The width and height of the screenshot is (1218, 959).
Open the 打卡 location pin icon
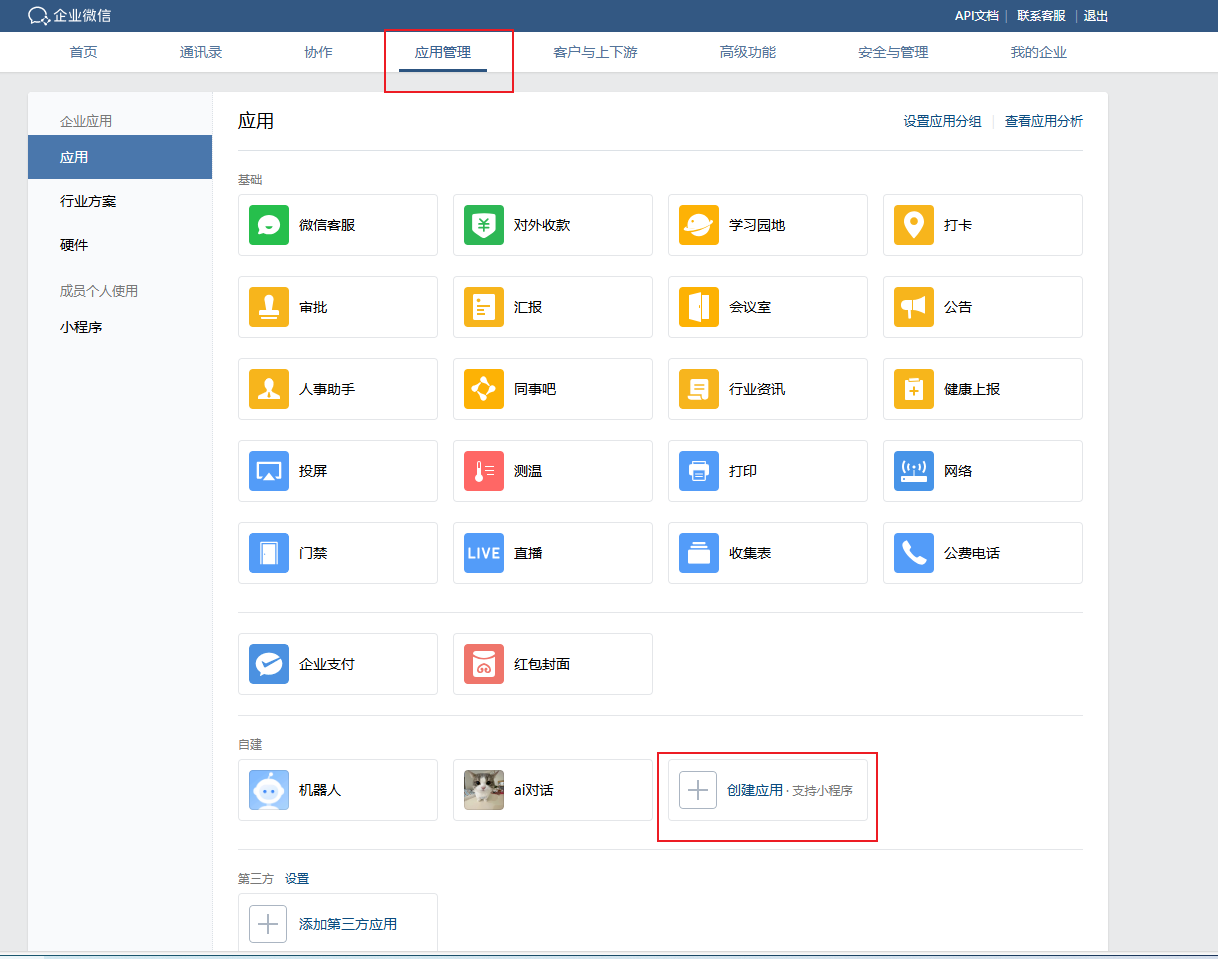coord(914,225)
